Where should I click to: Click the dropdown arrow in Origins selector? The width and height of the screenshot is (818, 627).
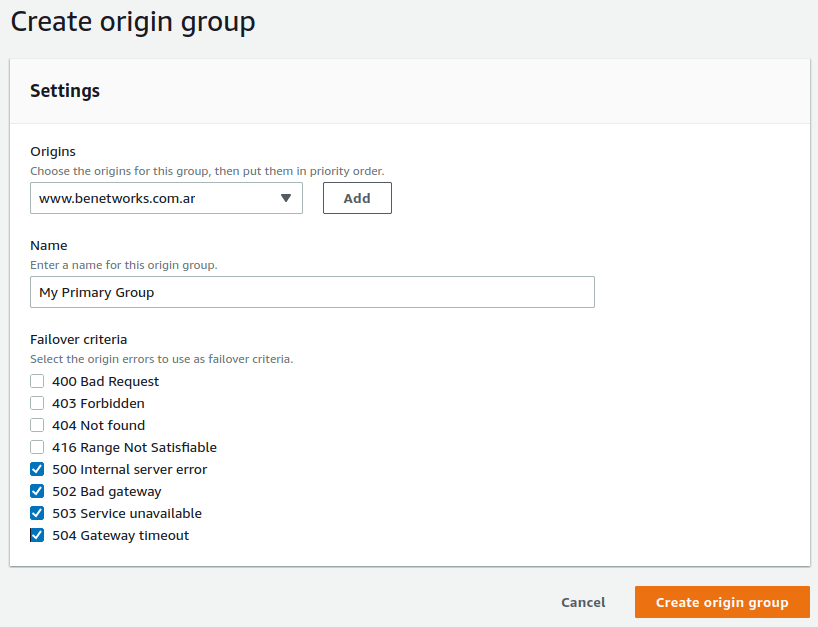point(285,198)
